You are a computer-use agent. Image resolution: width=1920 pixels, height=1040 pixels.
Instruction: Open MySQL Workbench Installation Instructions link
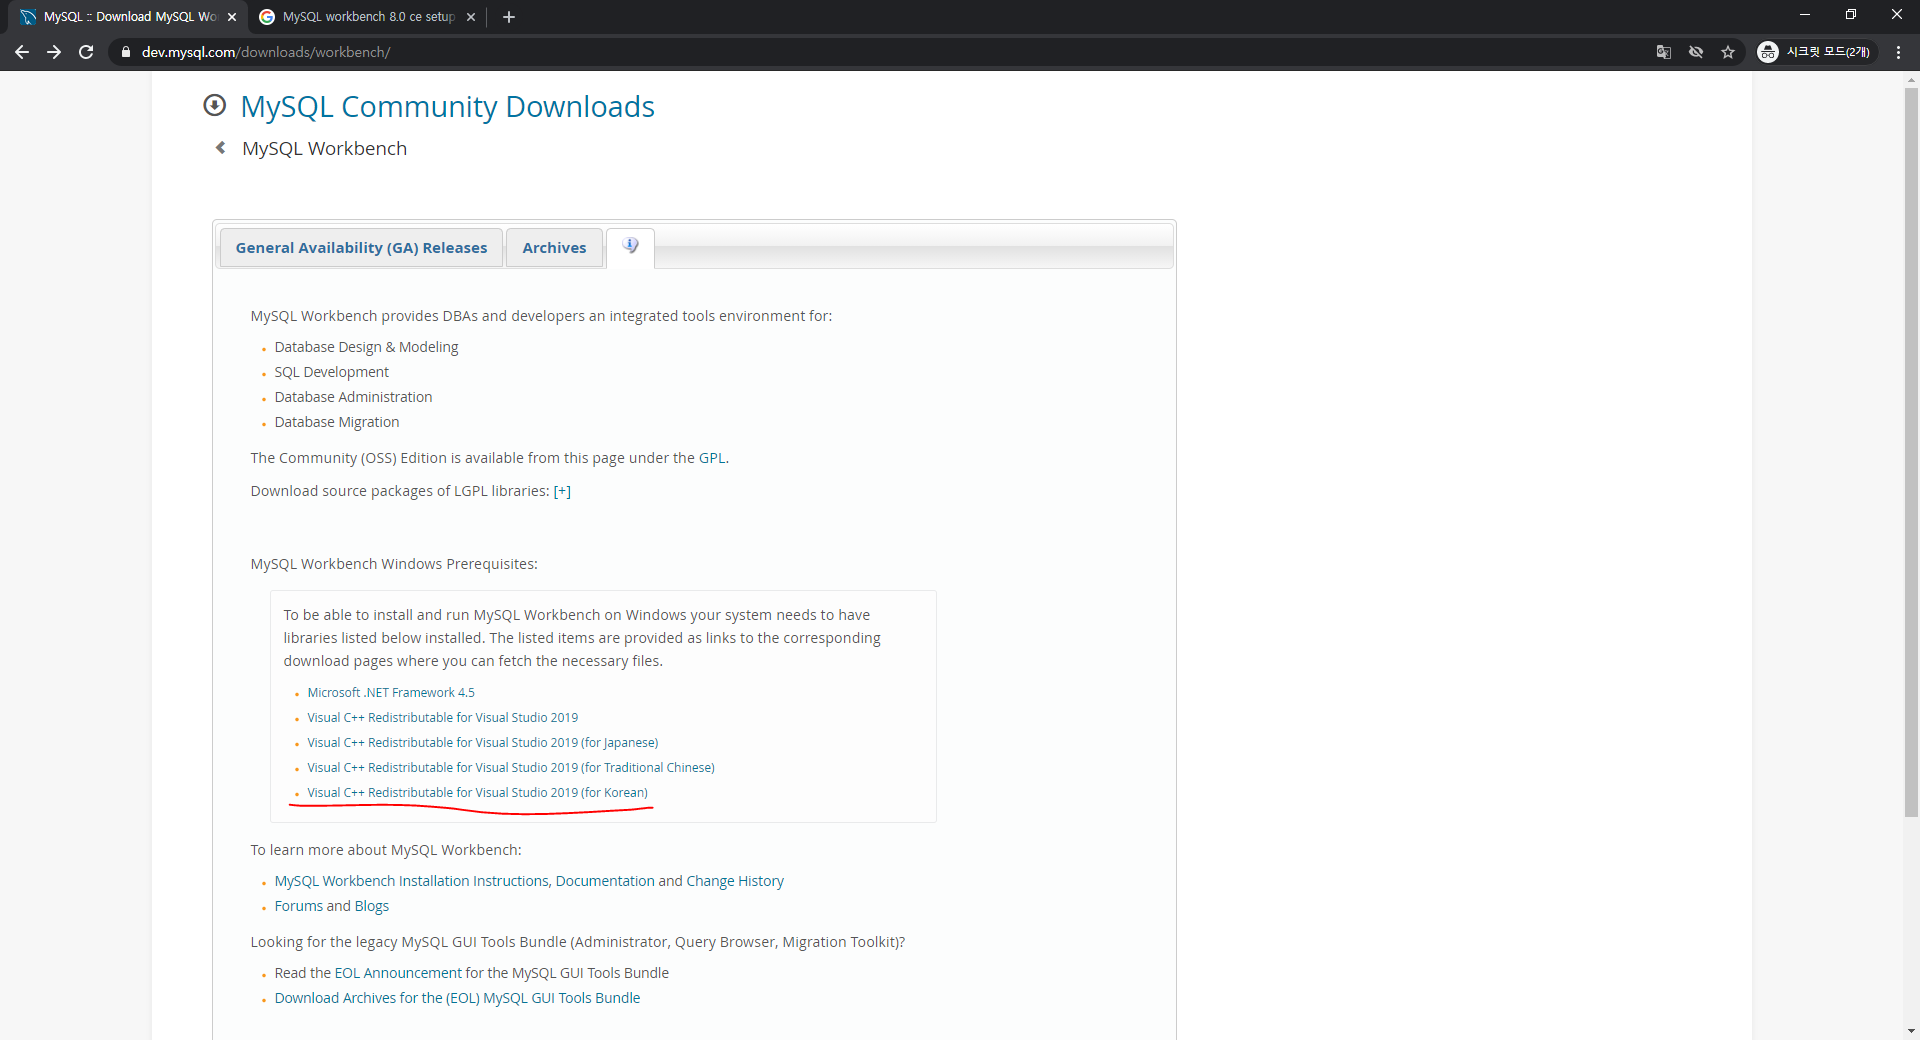pos(411,881)
